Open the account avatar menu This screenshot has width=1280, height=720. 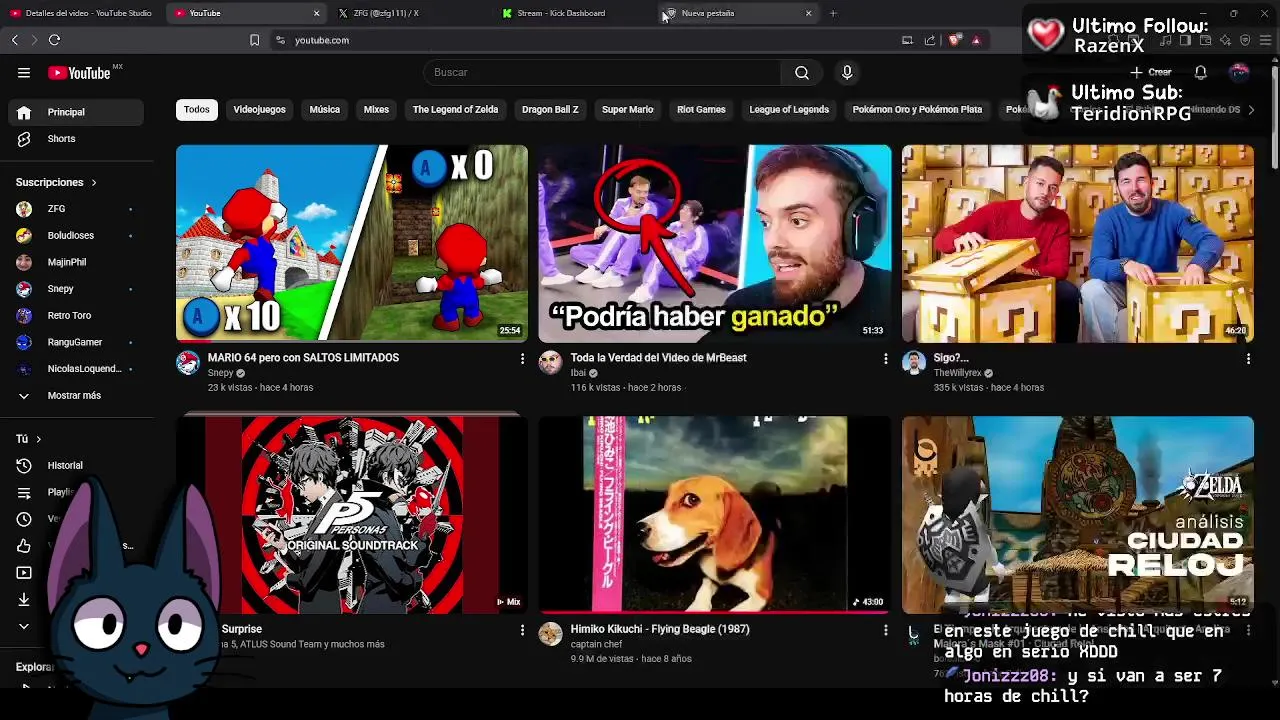click(x=1239, y=72)
